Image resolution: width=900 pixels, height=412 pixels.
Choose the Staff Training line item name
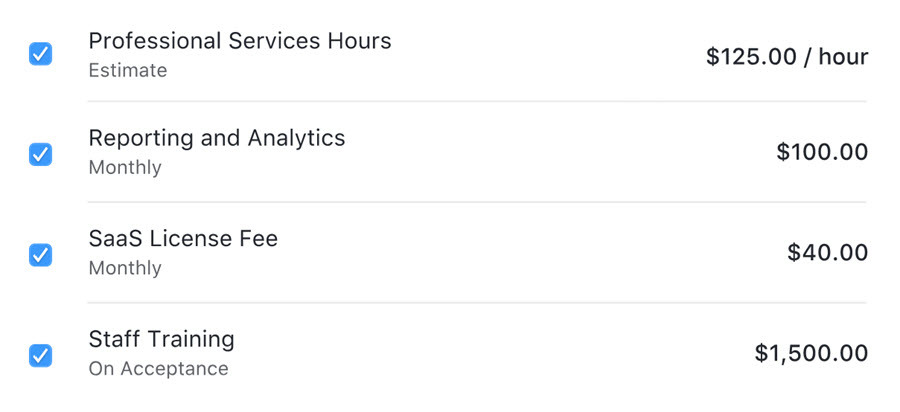pos(161,339)
